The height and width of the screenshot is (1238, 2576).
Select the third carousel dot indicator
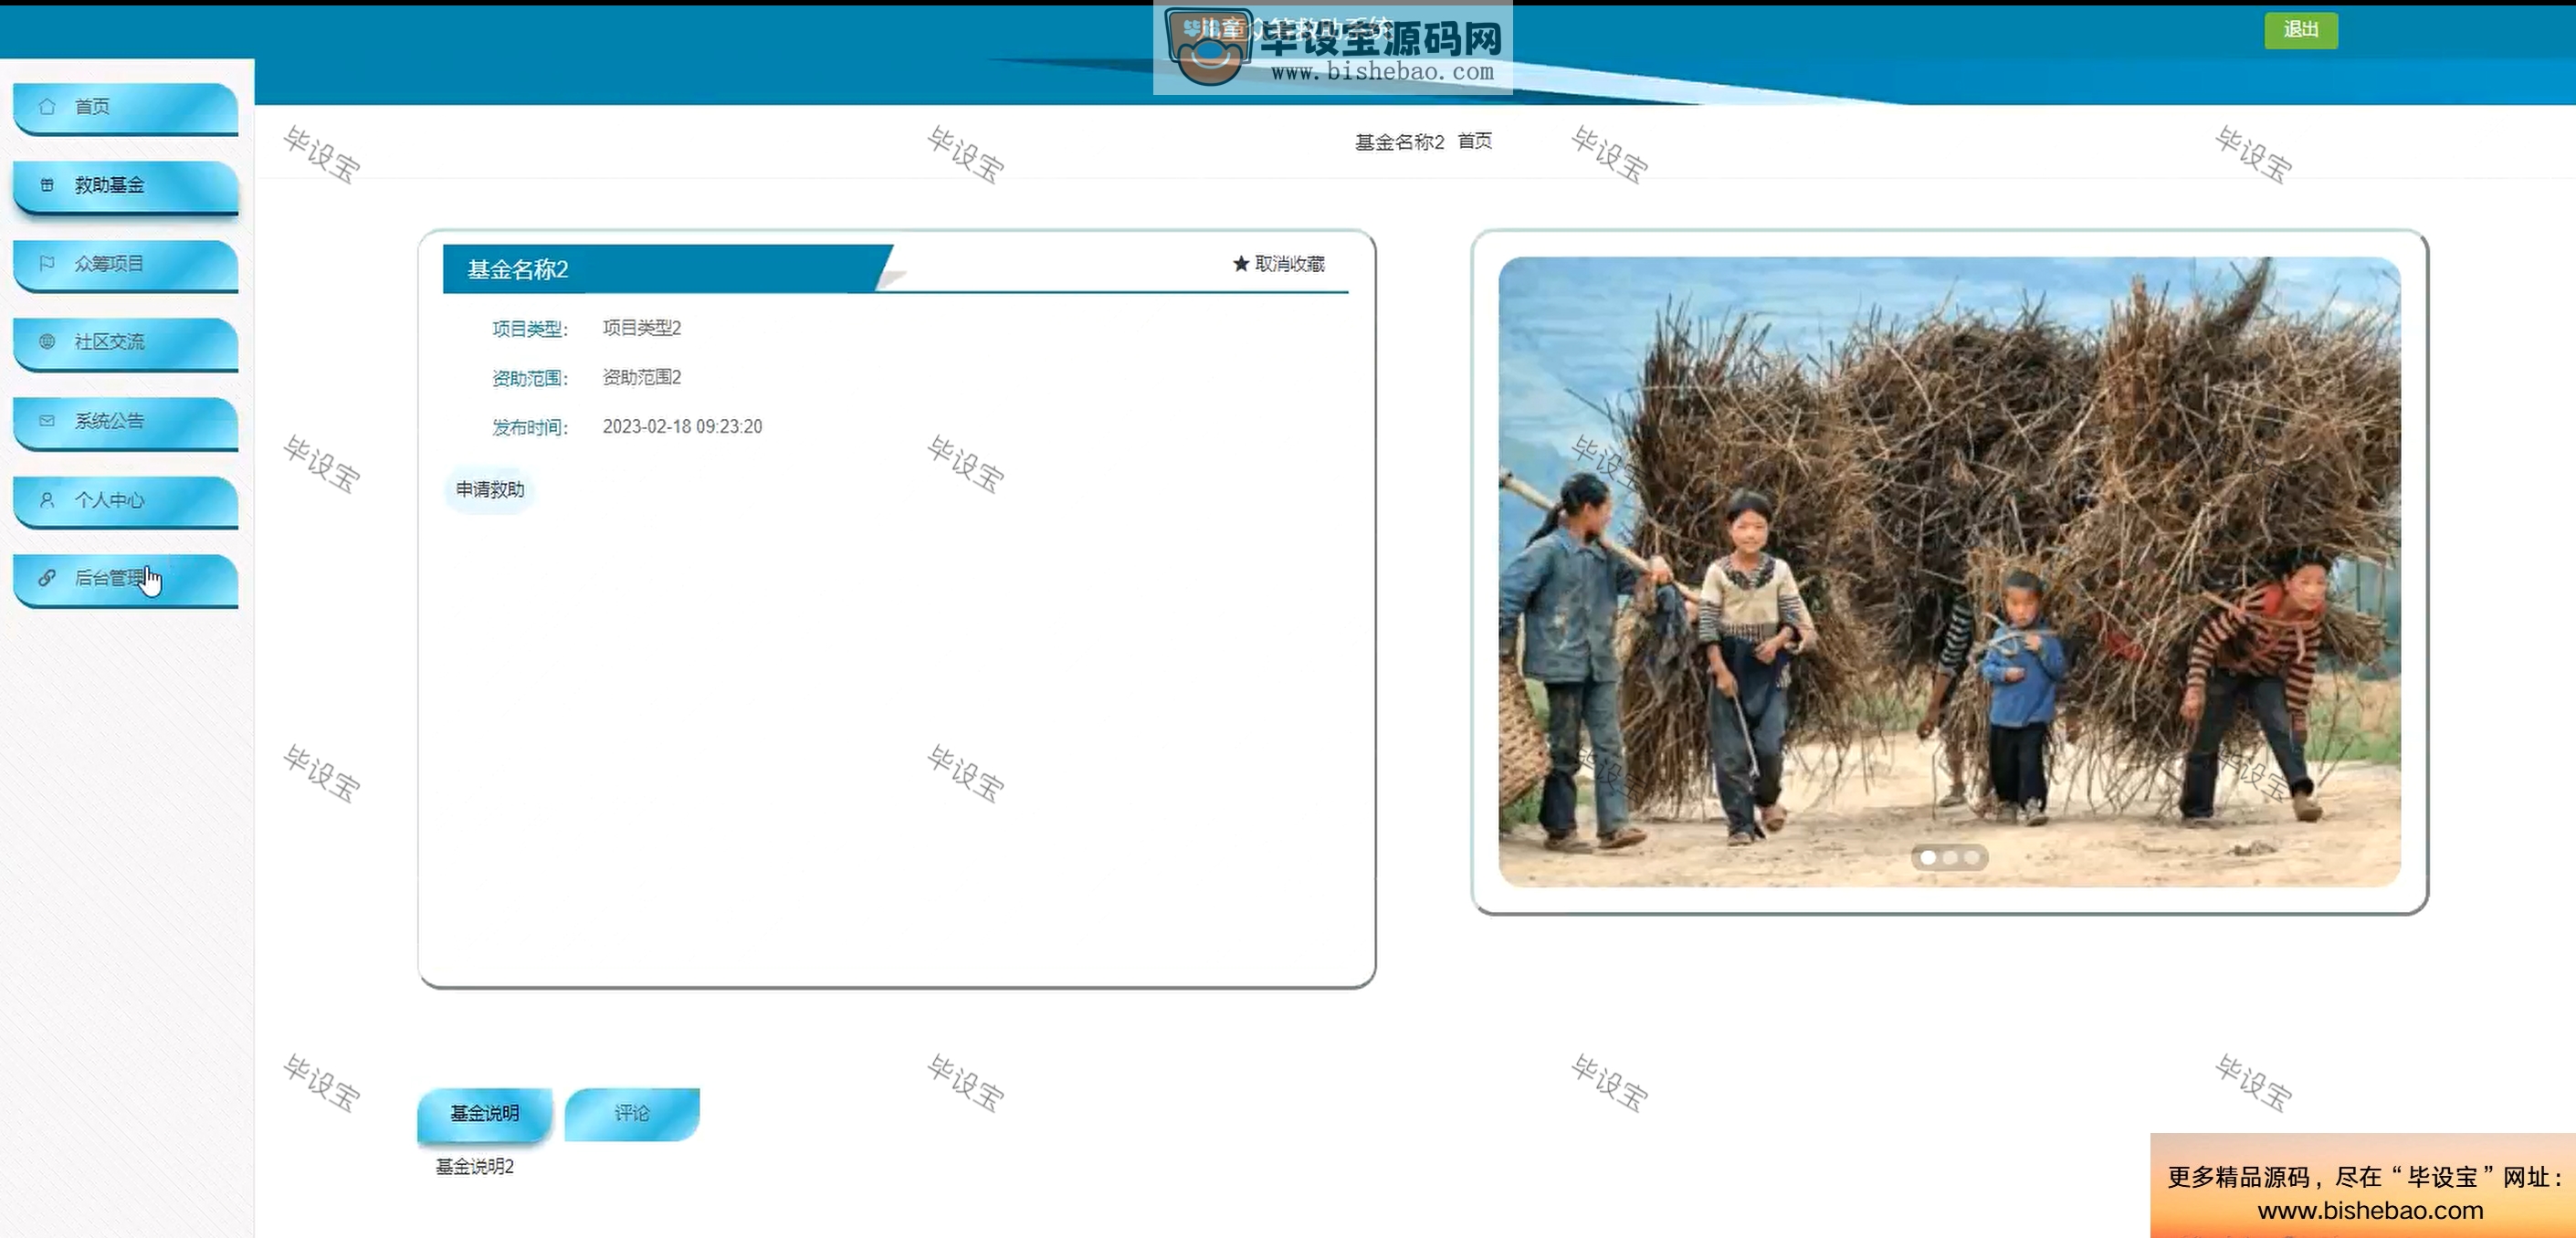pos(1971,857)
